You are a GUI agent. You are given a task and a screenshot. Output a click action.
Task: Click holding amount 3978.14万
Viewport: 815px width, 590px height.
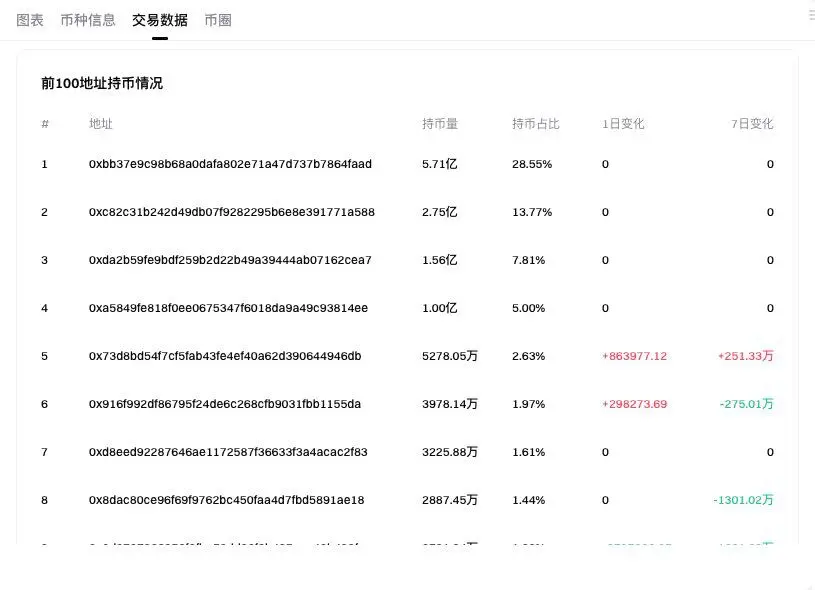pyautogui.click(x=450, y=404)
